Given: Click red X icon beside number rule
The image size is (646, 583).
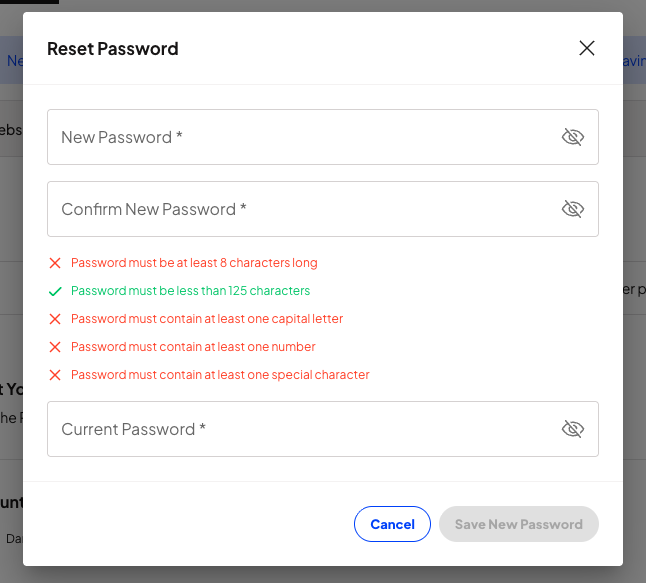Looking at the screenshot, I should (55, 347).
